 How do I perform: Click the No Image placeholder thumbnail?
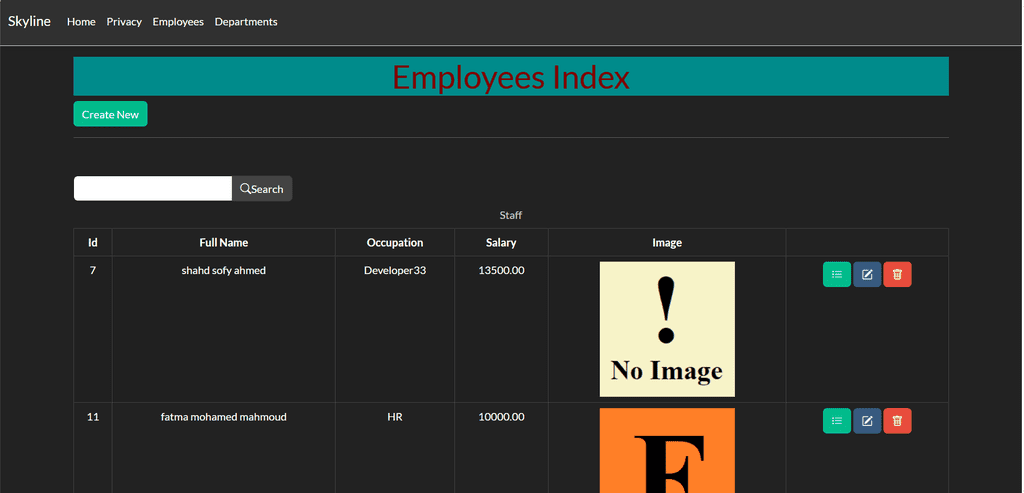667,329
